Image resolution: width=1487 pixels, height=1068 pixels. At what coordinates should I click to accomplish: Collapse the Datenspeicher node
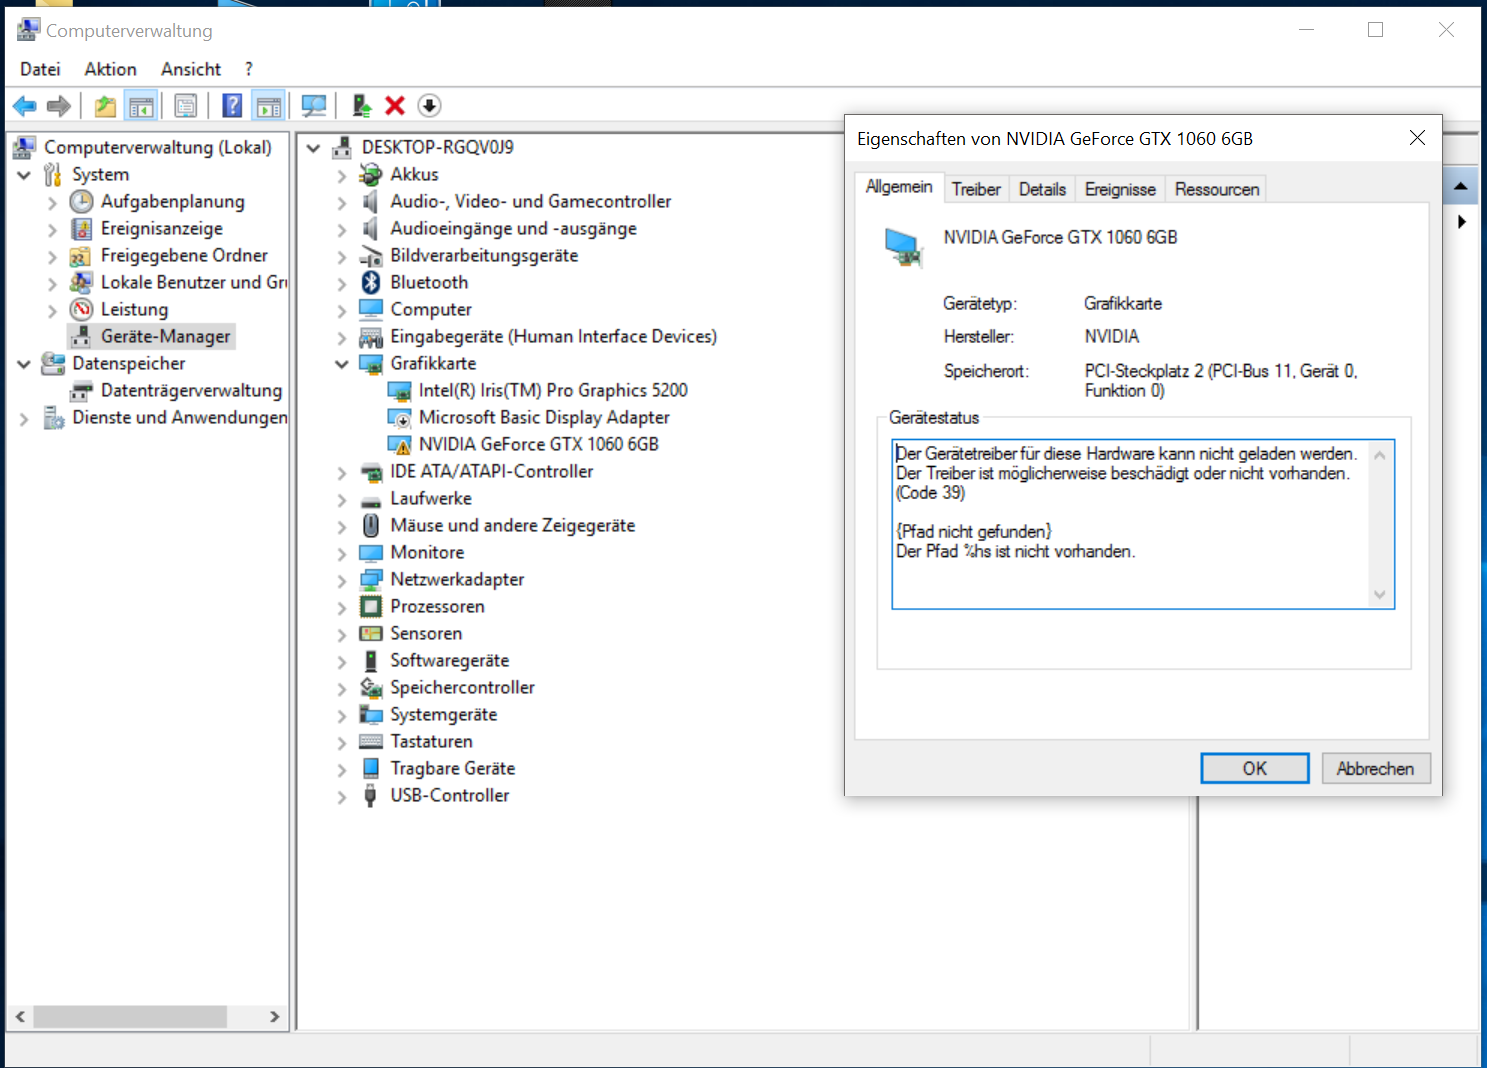[24, 364]
